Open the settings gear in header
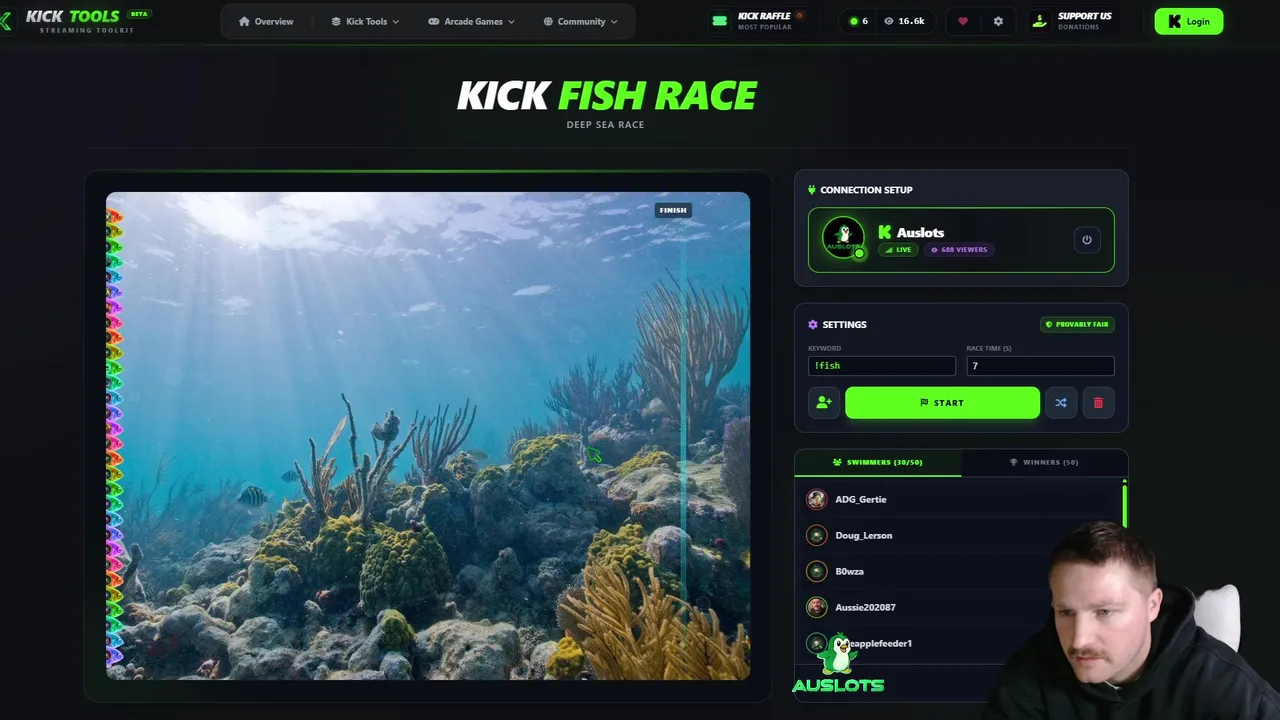1280x720 pixels. pos(998,21)
